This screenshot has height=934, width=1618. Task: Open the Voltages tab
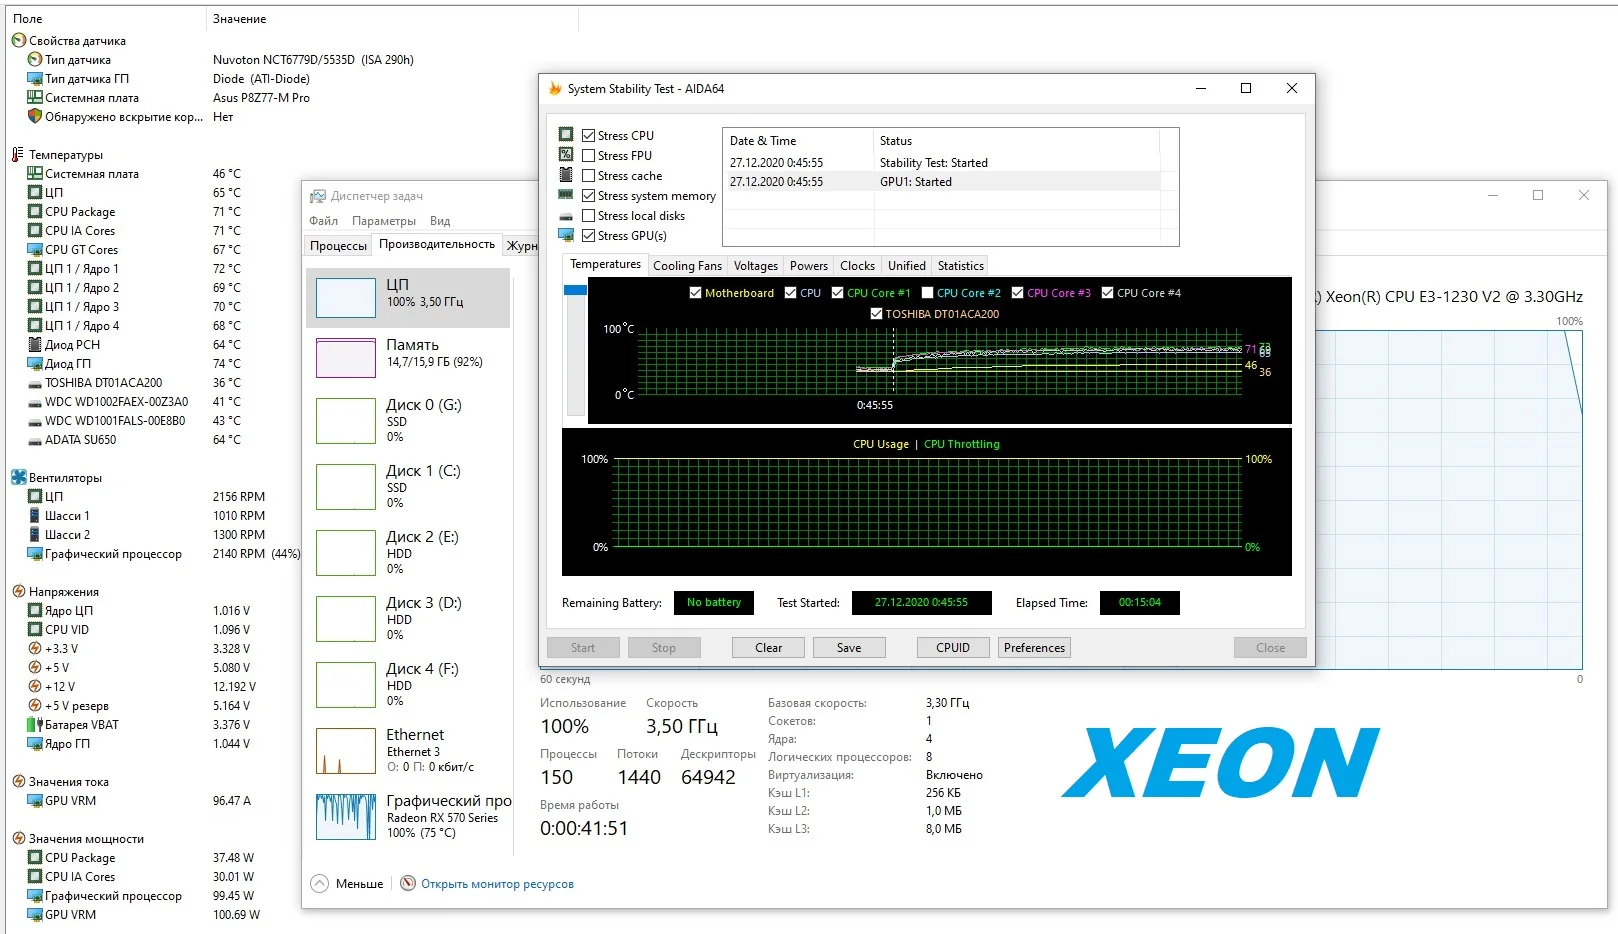(756, 266)
